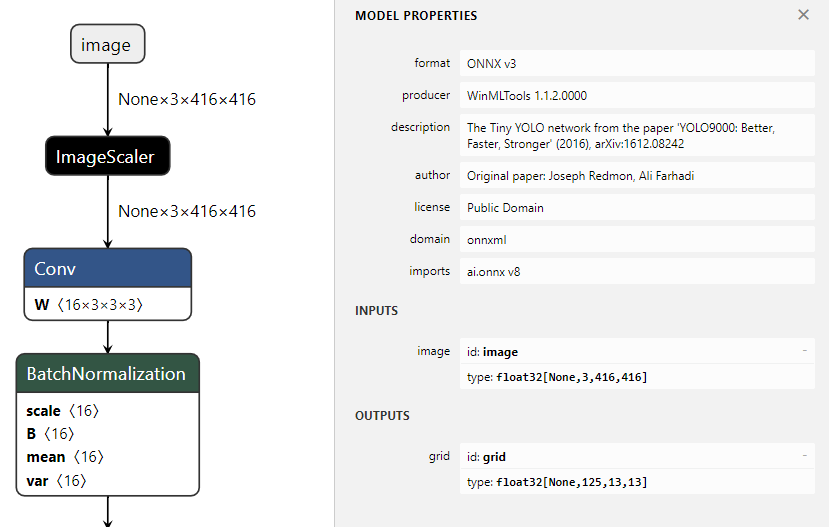Click the producer field showing WinMLTools
The height and width of the screenshot is (527, 829).
coord(637,96)
